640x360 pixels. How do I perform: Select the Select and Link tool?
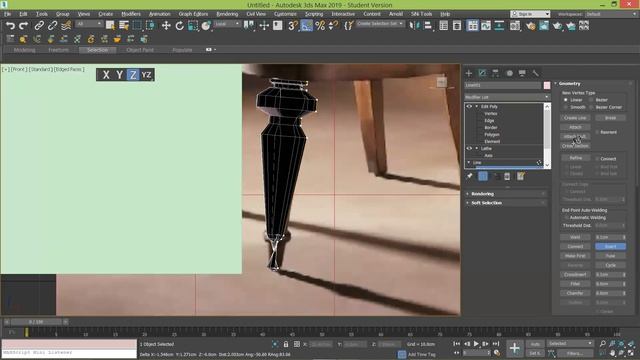click(39, 26)
